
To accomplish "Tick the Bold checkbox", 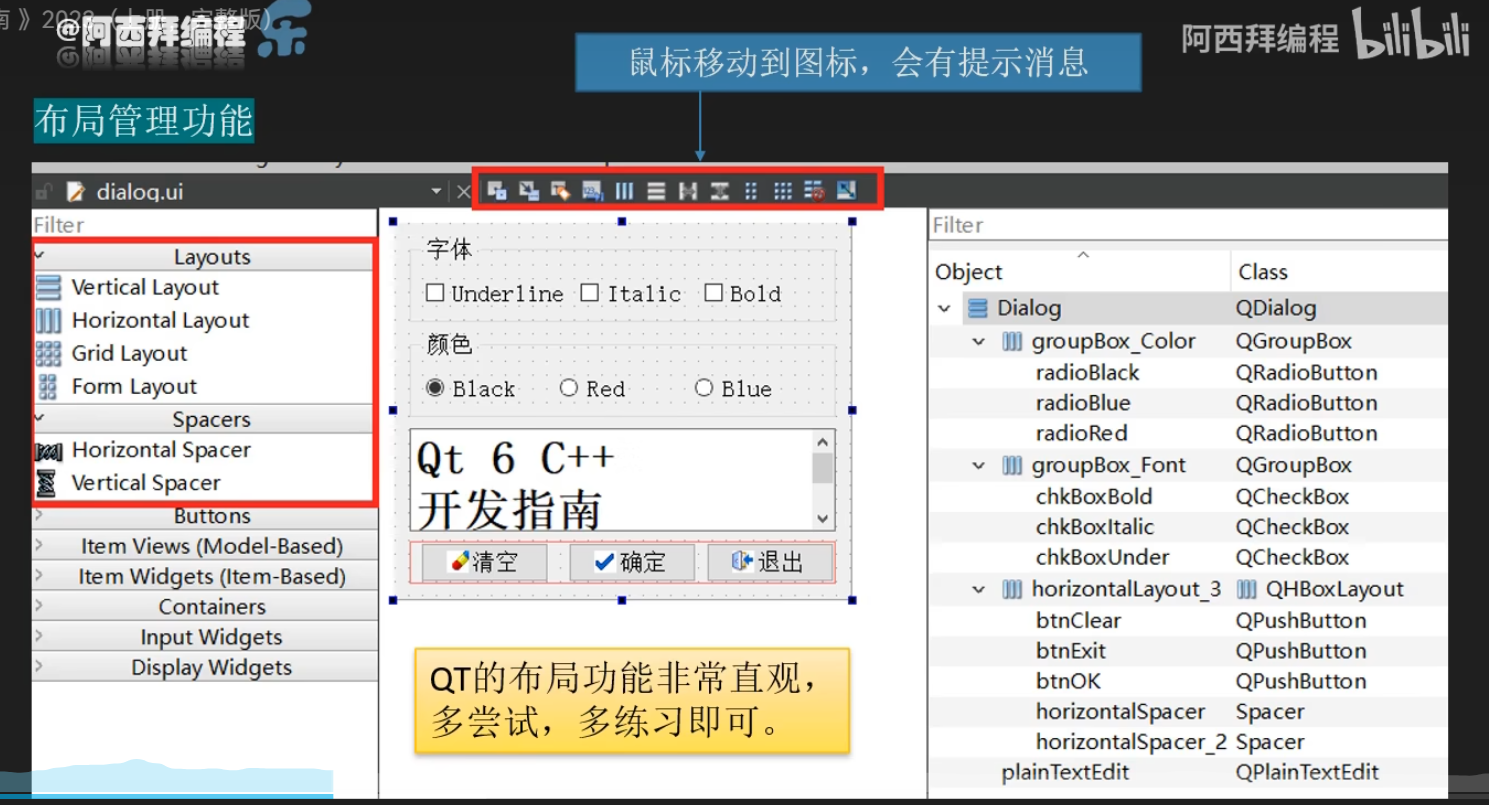I will (x=713, y=293).
